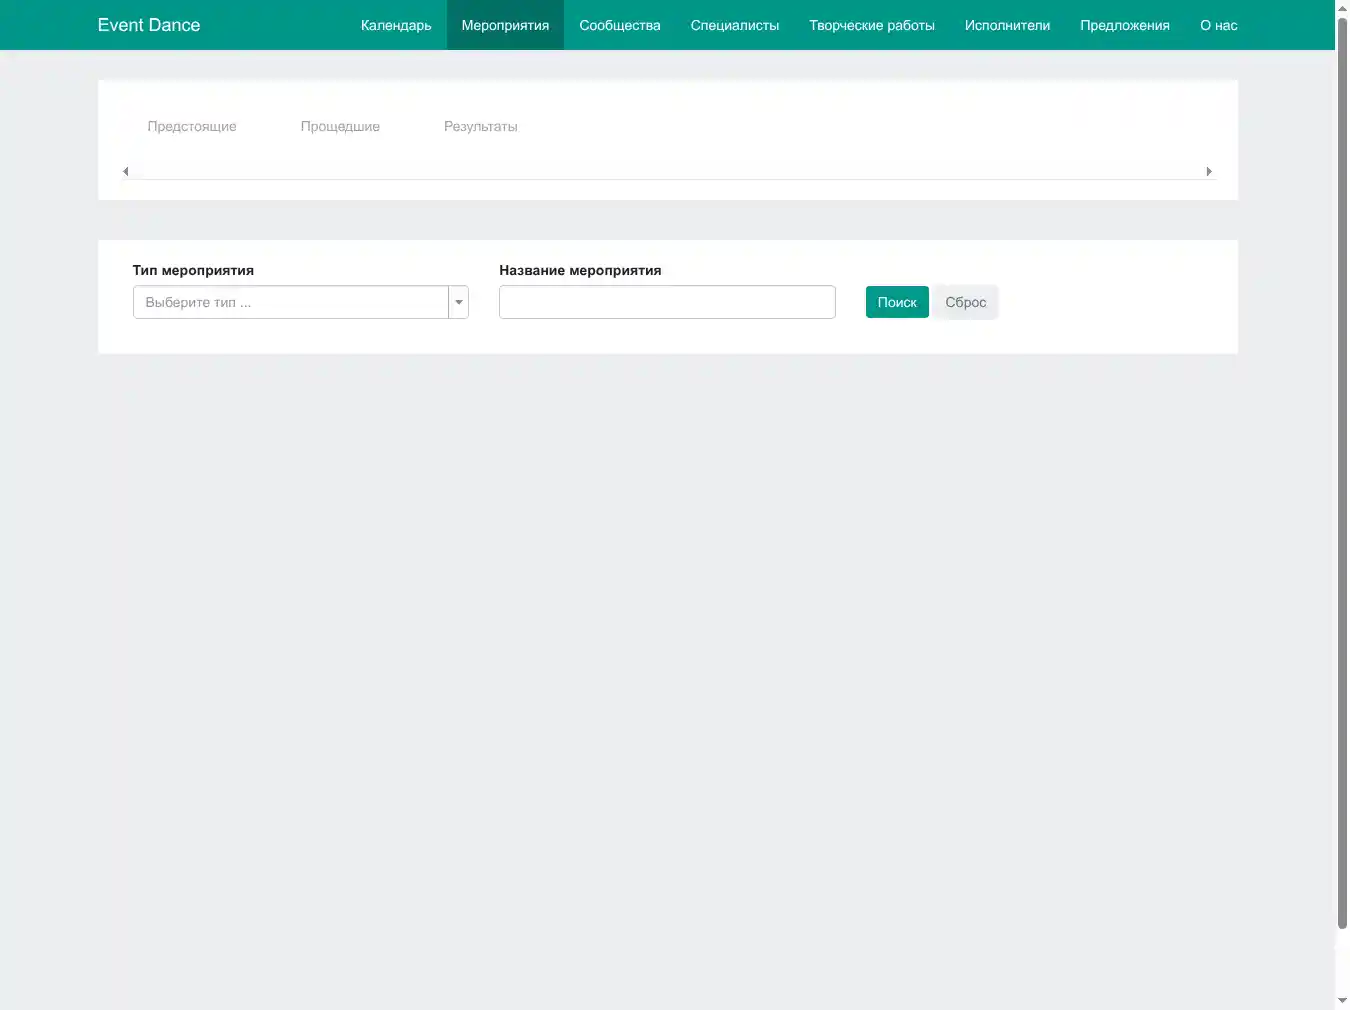Screen dimensions: 1350x1010
Task: Open the О нас page
Action: [1218, 25]
